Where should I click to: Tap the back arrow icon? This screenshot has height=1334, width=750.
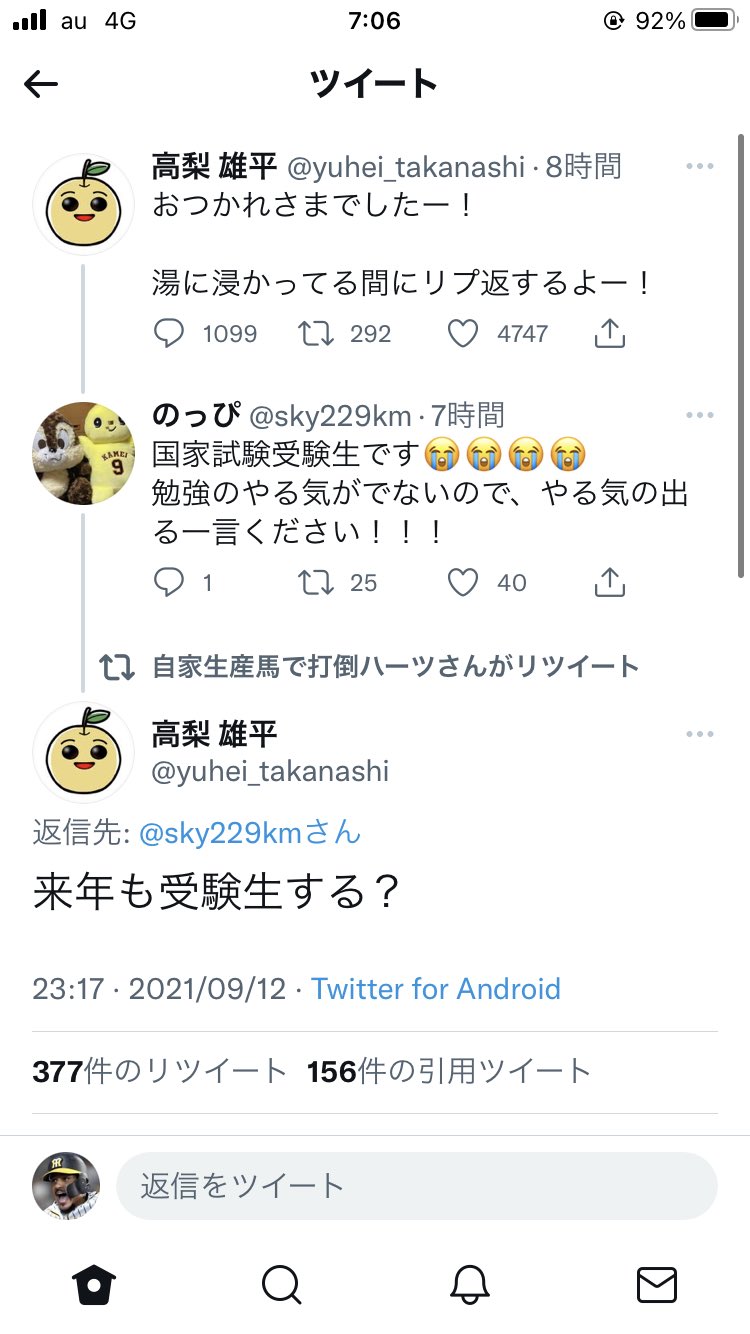tap(41, 85)
